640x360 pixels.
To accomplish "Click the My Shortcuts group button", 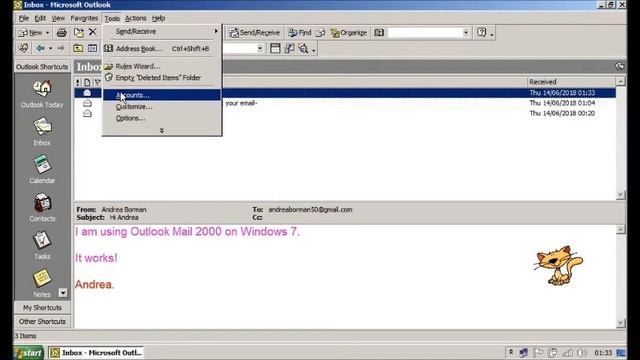I will tap(42, 307).
